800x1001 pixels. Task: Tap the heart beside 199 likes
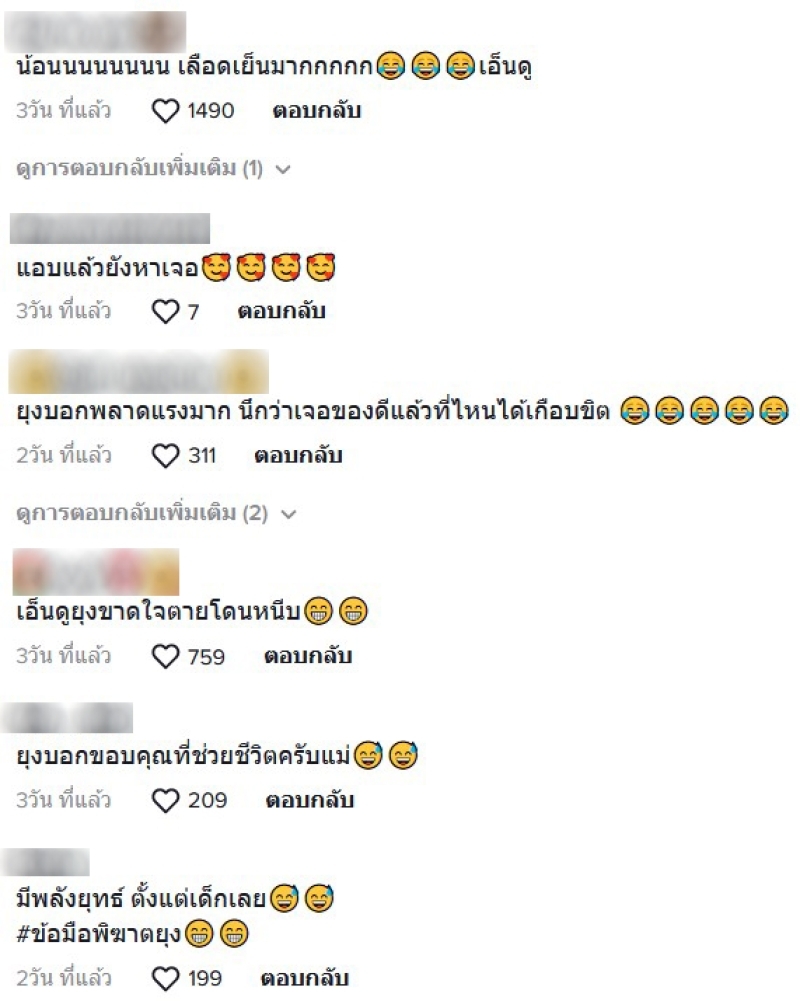(165, 979)
